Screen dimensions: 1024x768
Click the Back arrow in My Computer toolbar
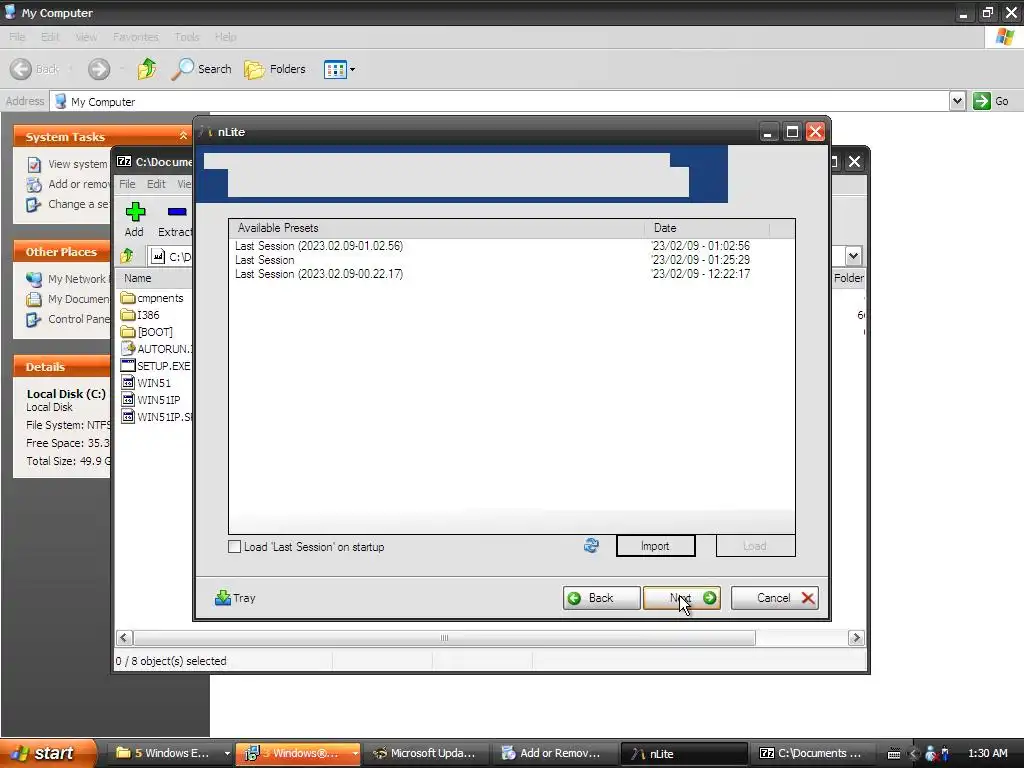(x=21, y=69)
